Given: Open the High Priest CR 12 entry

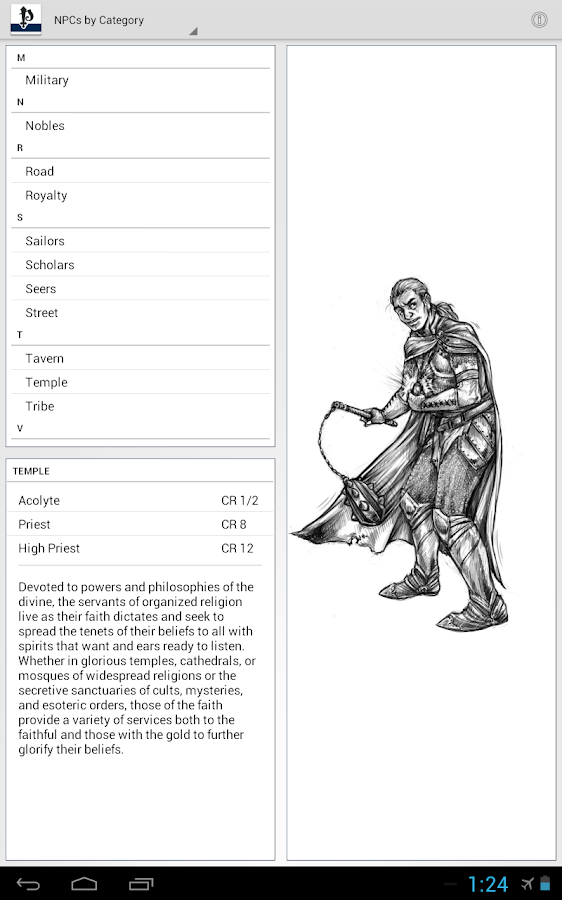Looking at the screenshot, I should click(138, 548).
